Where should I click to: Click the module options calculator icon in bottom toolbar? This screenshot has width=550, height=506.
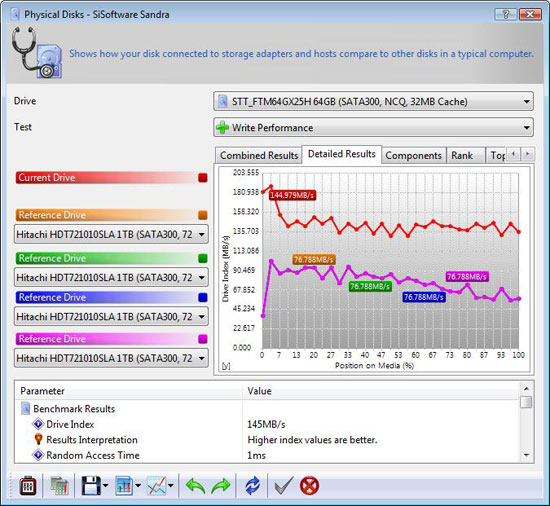(27, 486)
